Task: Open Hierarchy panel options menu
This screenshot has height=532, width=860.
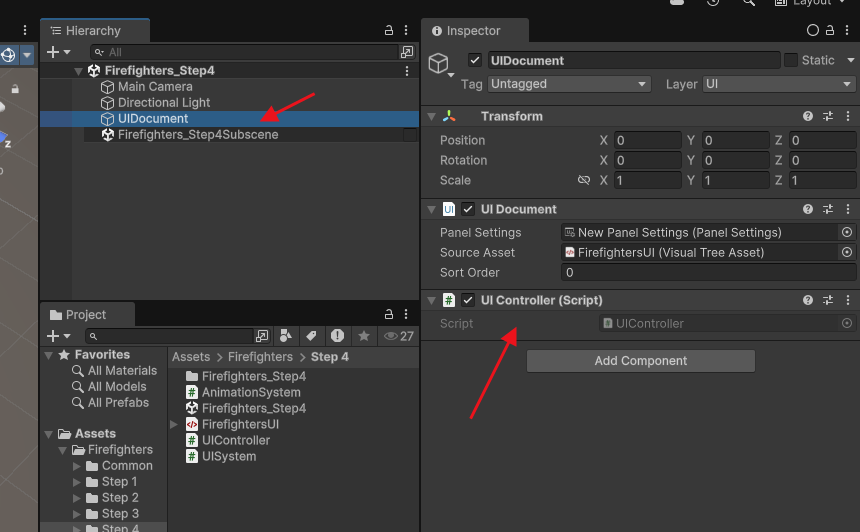Action: pos(406,30)
